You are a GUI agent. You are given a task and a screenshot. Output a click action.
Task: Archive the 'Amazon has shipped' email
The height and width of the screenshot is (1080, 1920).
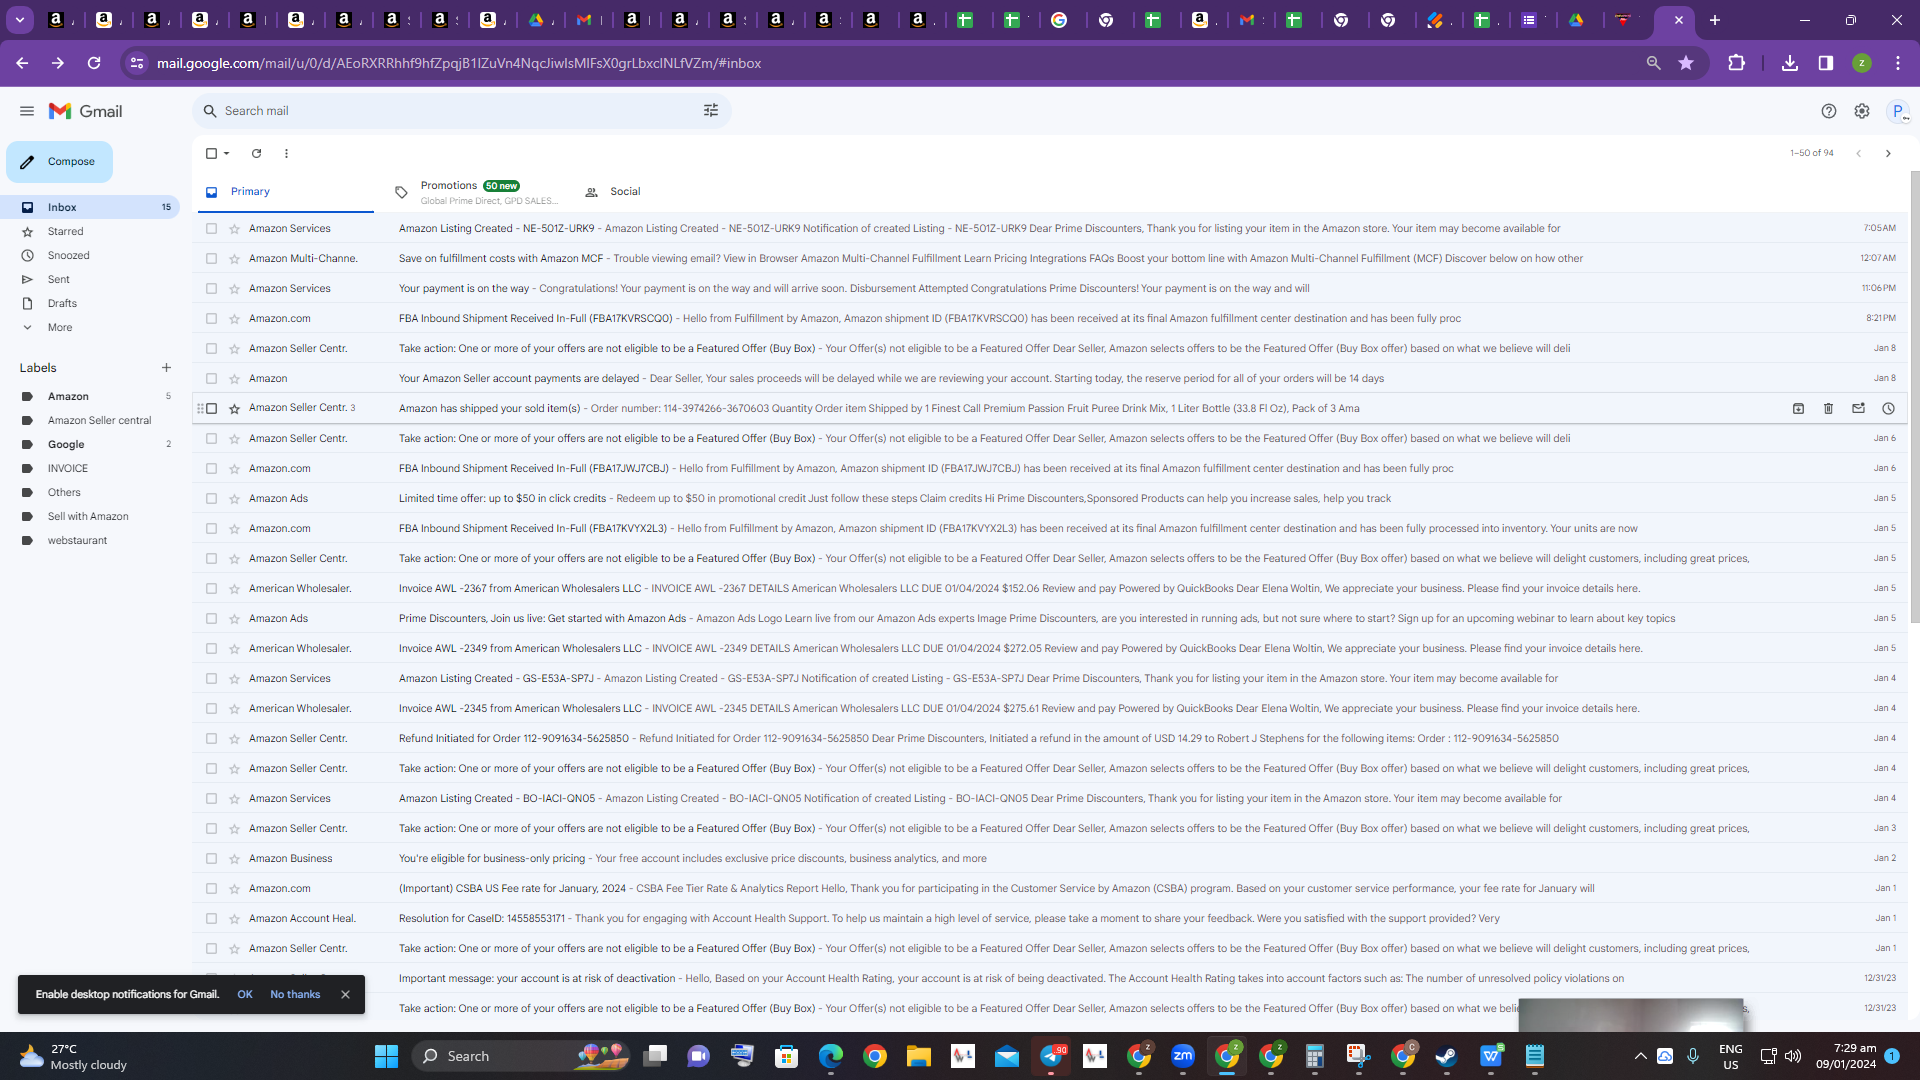click(1798, 409)
